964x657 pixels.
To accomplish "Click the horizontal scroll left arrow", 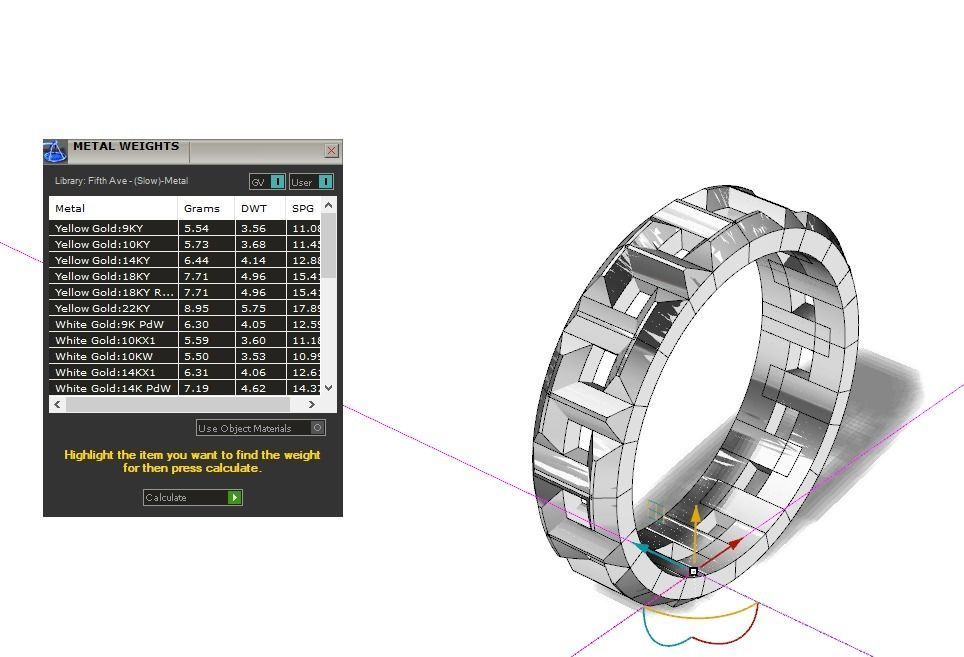I will [57, 404].
